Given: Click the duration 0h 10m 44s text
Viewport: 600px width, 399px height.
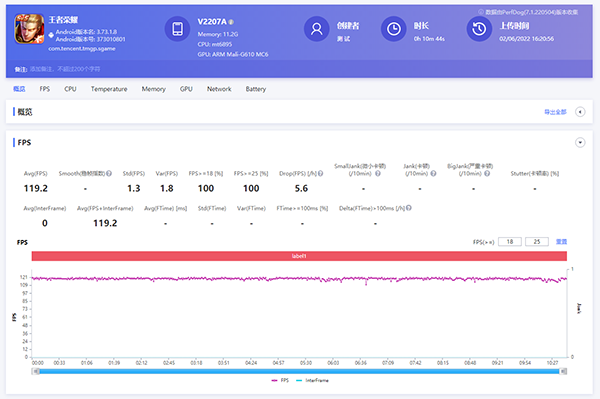Looking at the screenshot, I should click(x=429, y=39).
